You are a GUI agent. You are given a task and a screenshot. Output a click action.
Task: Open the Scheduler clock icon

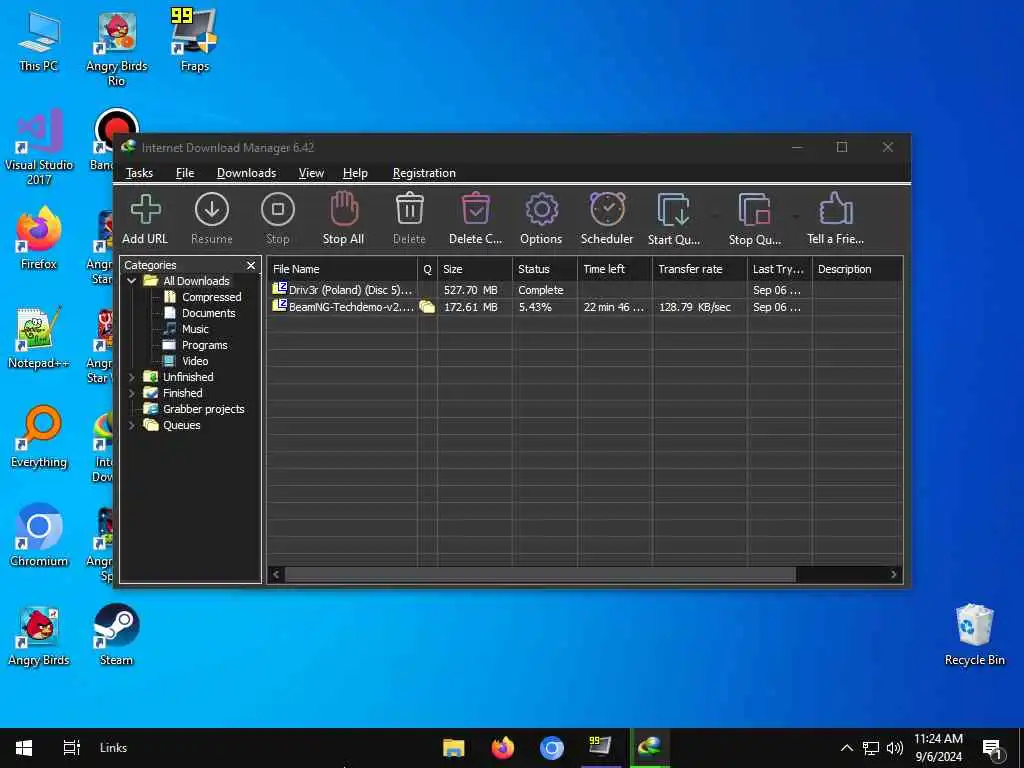607,218
